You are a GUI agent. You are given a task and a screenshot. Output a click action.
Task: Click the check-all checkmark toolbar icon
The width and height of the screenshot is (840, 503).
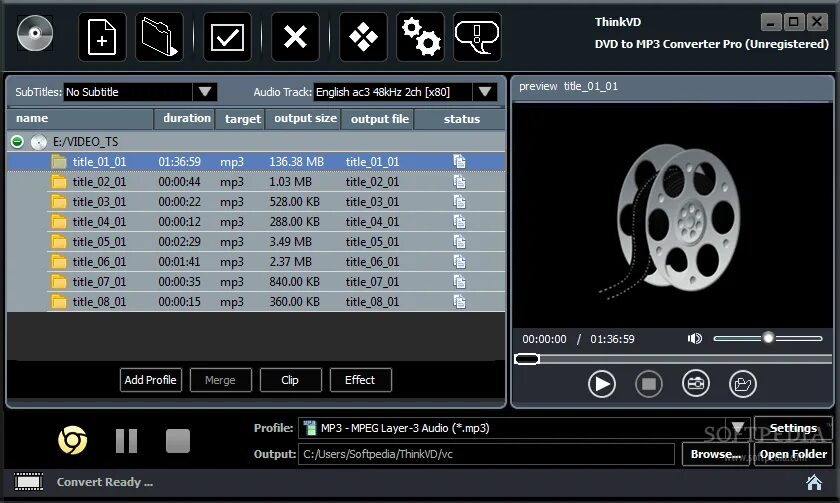[227, 37]
